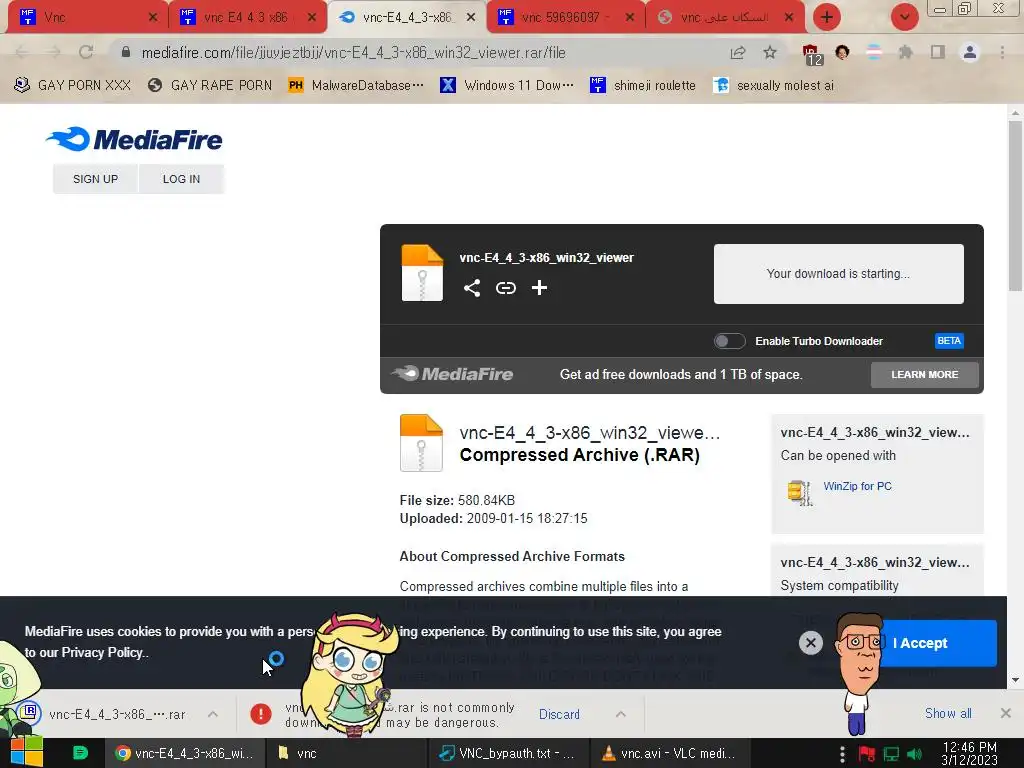Click Discard on the dangerous download warning
Viewport: 1024px width, 768px height.
[559, 714]
